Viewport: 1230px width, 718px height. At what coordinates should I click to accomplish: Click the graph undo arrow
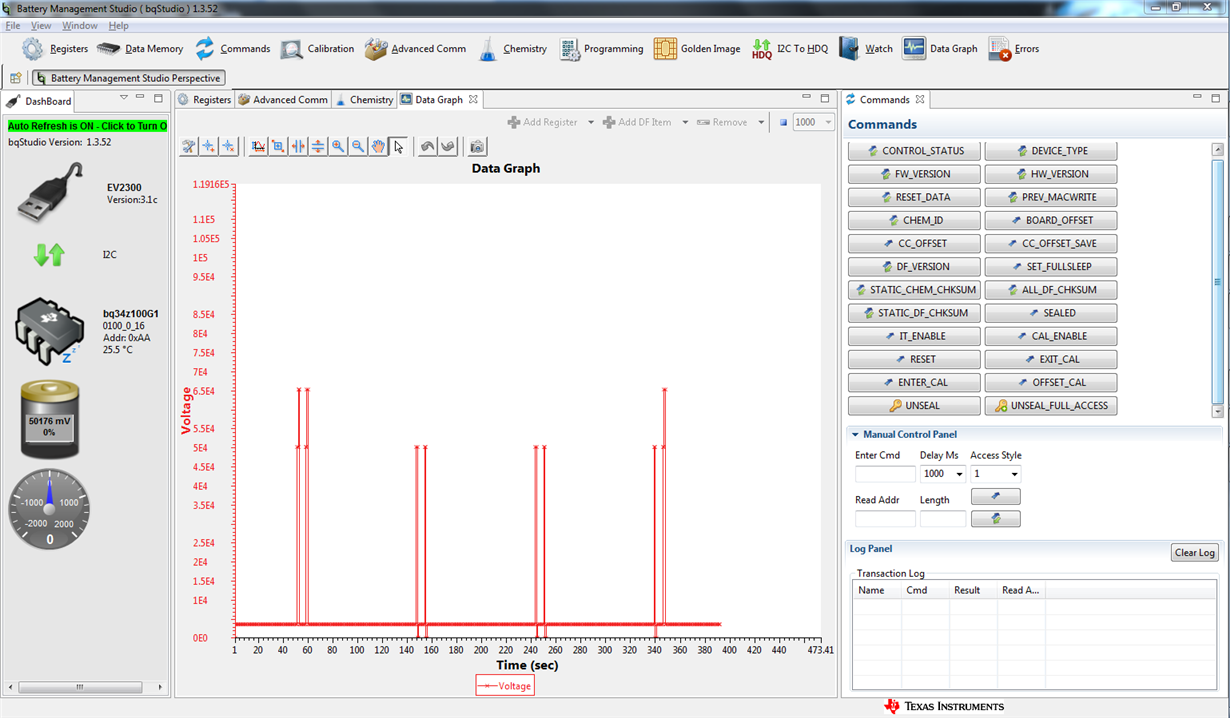428,146
